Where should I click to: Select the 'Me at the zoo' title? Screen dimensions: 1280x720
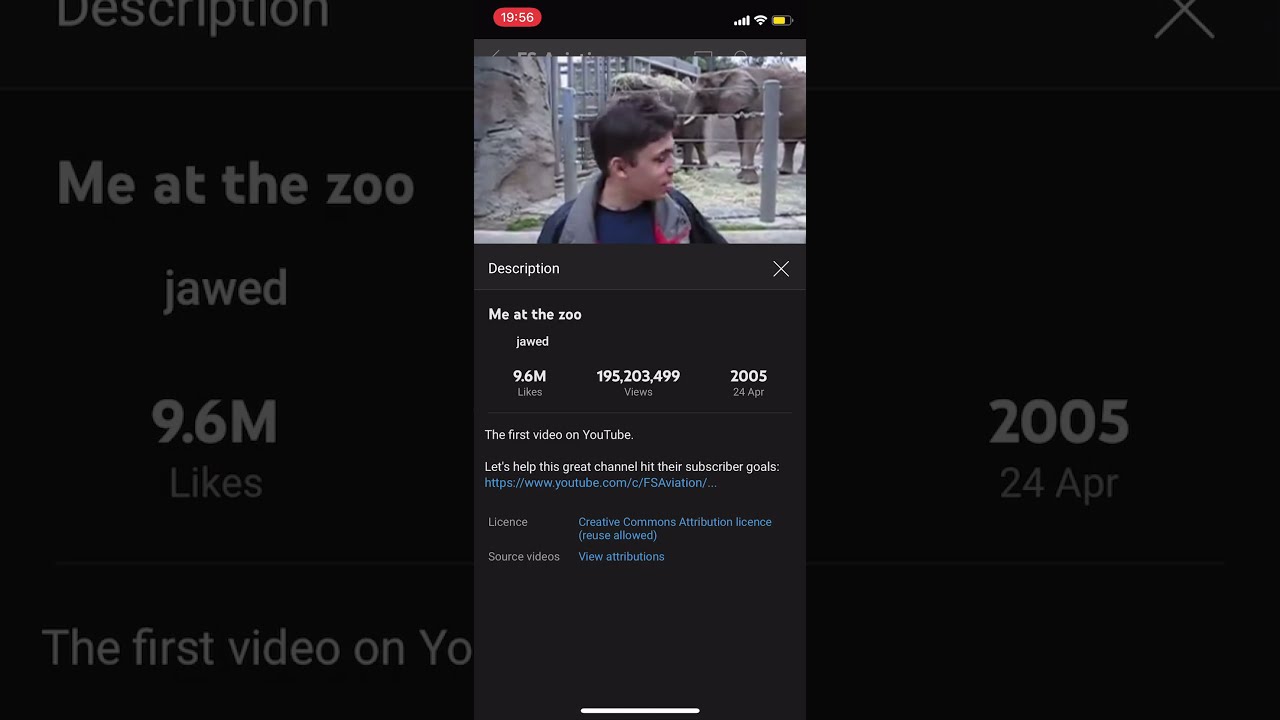[535, 314]
